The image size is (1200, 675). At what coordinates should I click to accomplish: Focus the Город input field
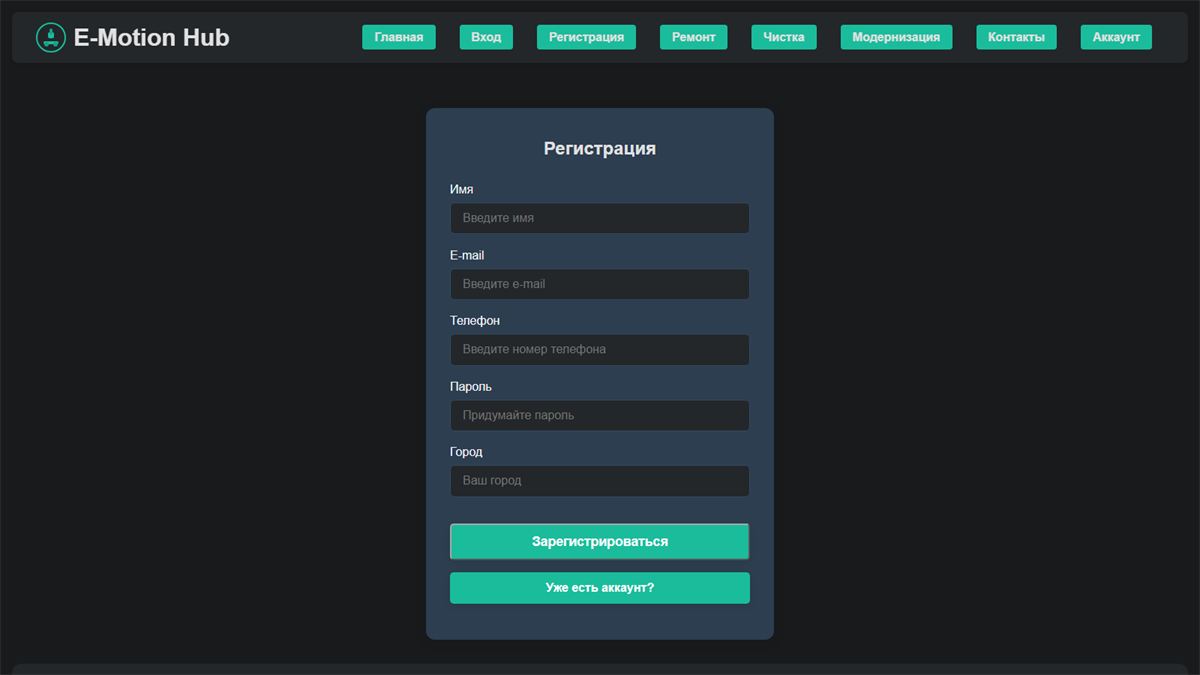tap(600, 481)
